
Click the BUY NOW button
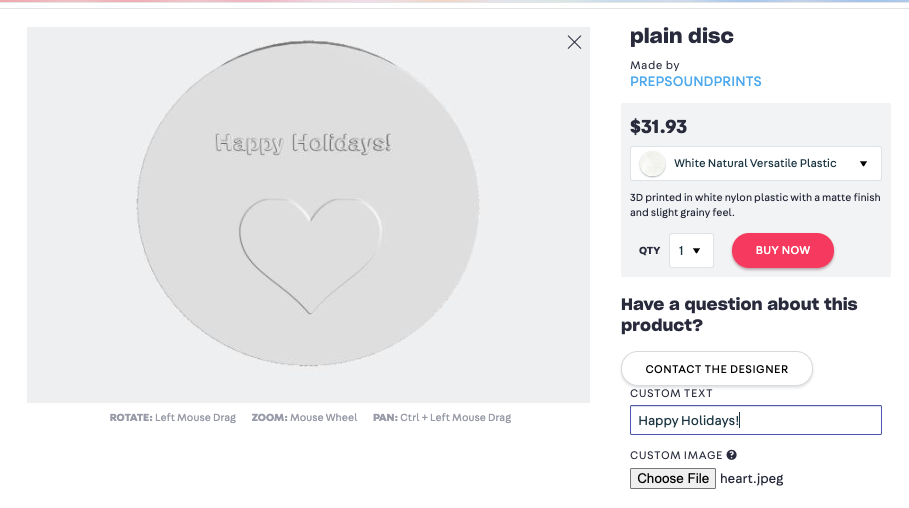tap(783, 251)
